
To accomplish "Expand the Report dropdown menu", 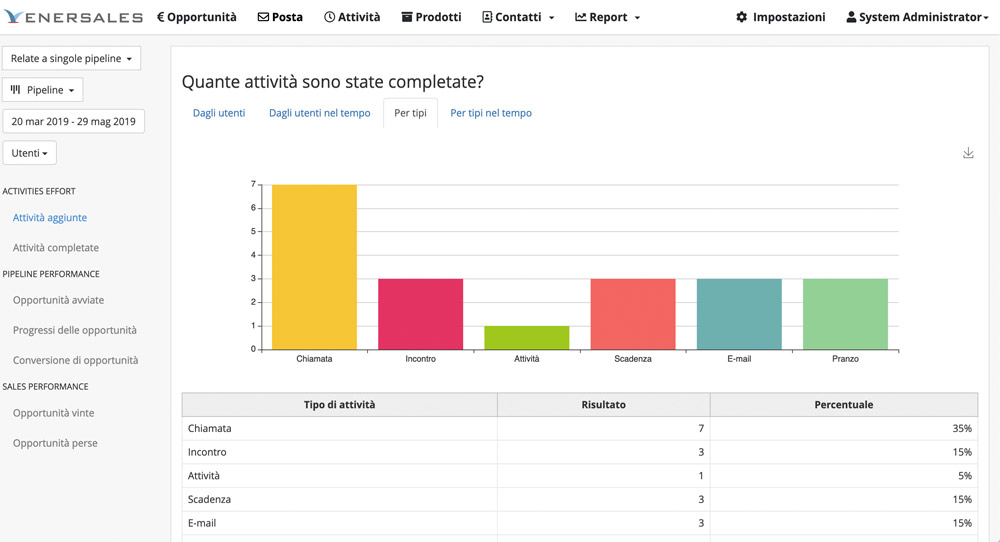I will pos(607,17).
